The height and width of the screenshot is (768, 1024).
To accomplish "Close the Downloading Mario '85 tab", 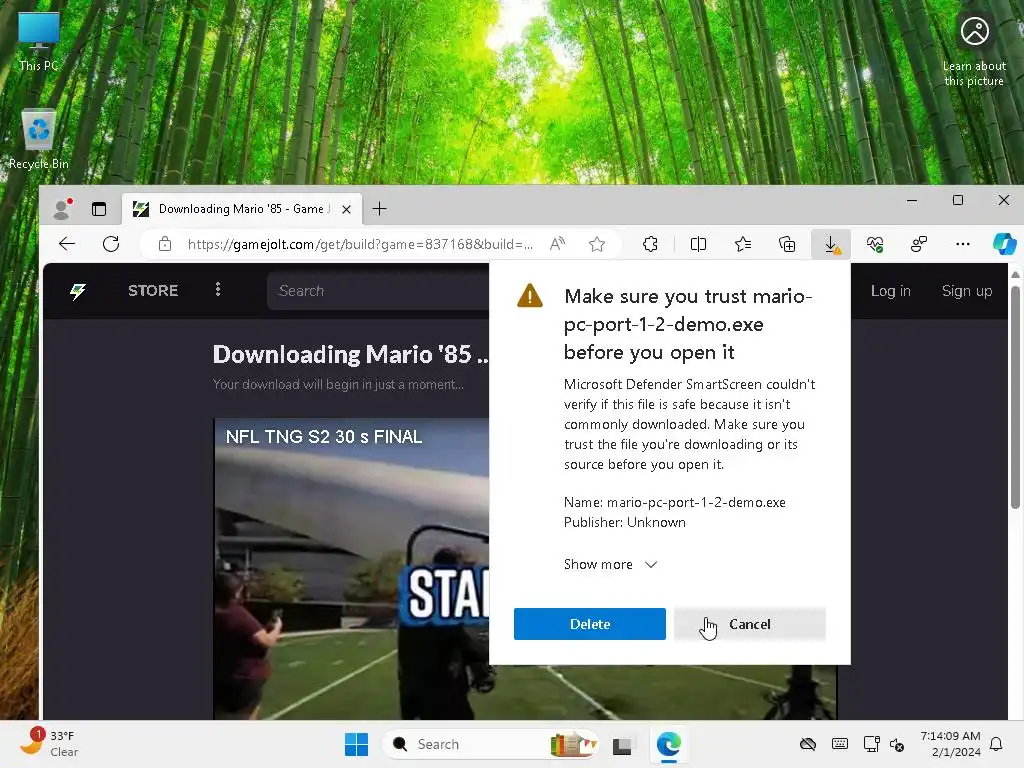I will [x=347, y=209].
